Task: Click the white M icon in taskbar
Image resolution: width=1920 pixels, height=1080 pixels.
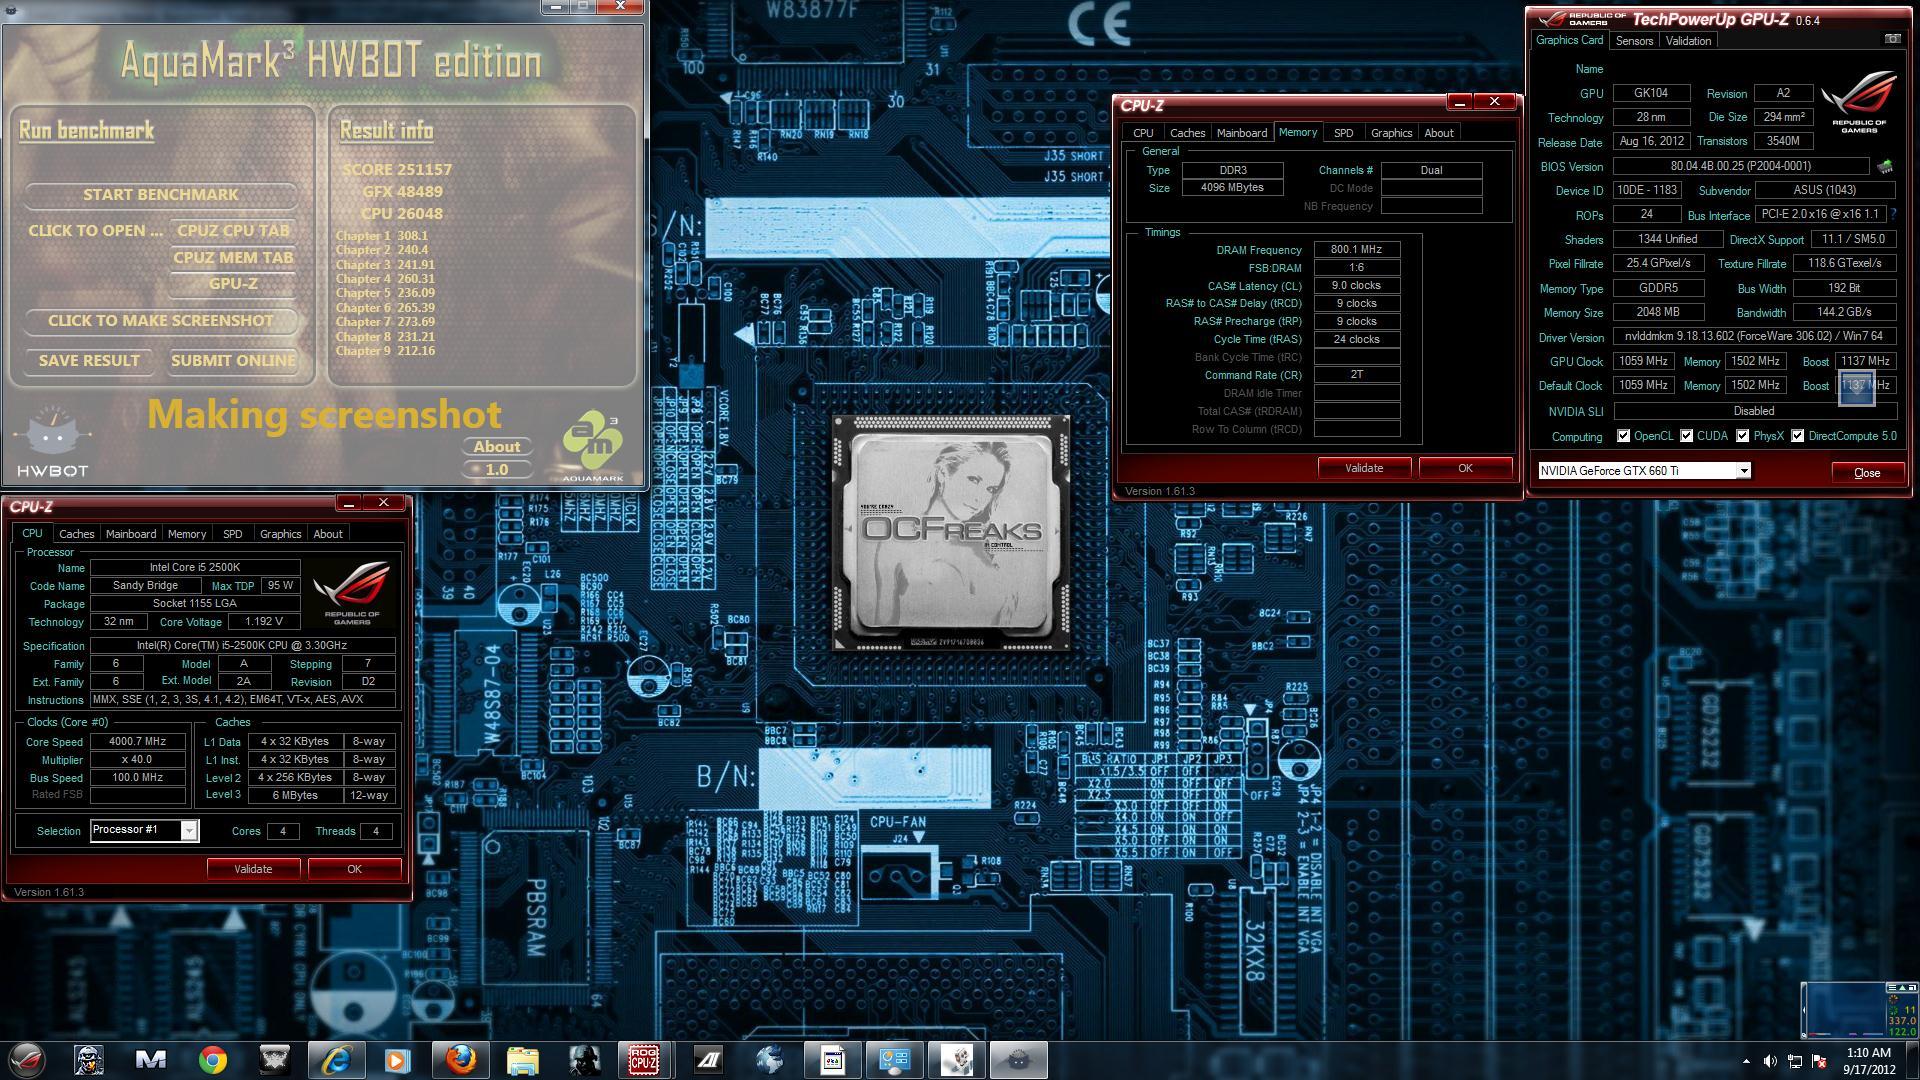Action: (150, 1060)
